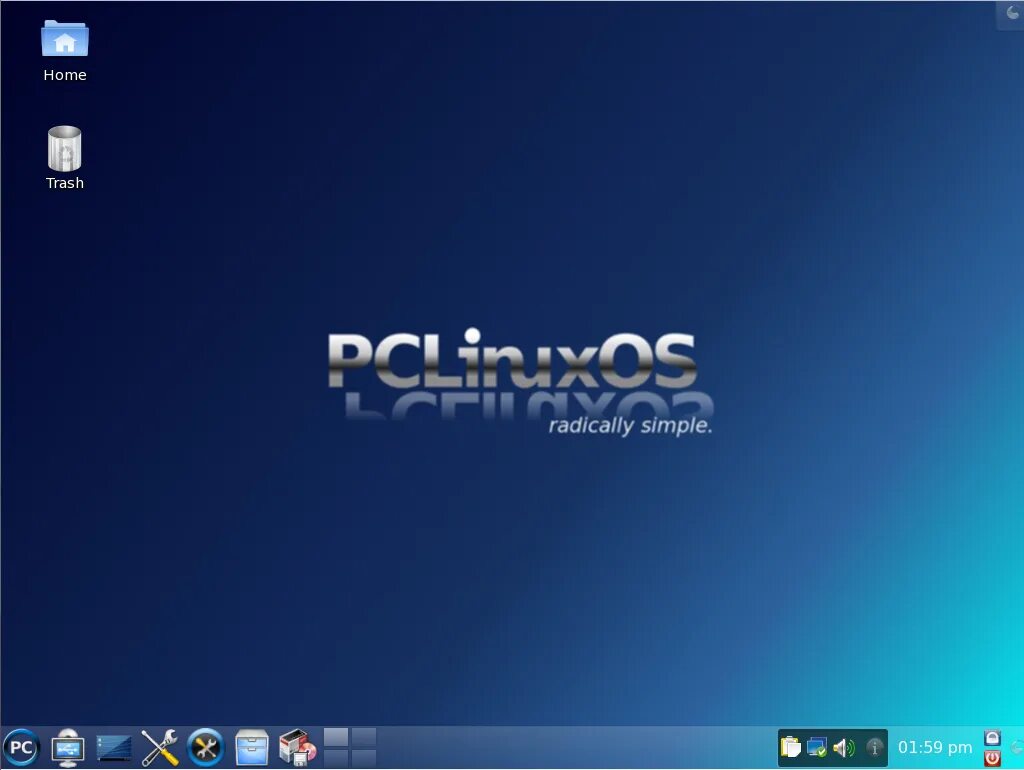
Task: Switch to the top-left virtual desktop
Action: coord(336,737)
